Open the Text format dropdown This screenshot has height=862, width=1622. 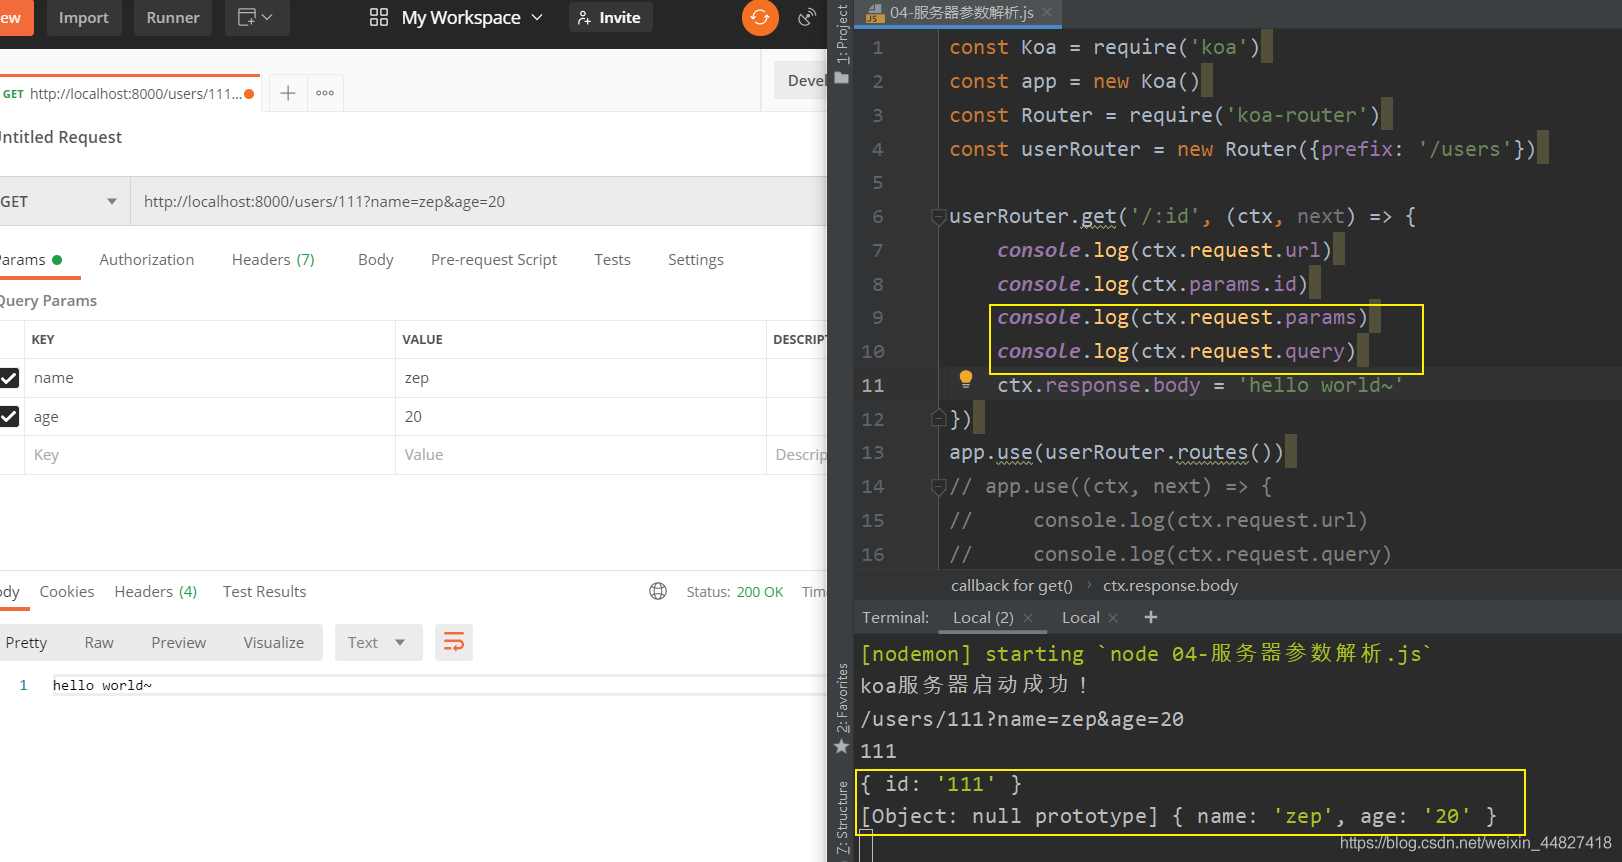point(378,642)
